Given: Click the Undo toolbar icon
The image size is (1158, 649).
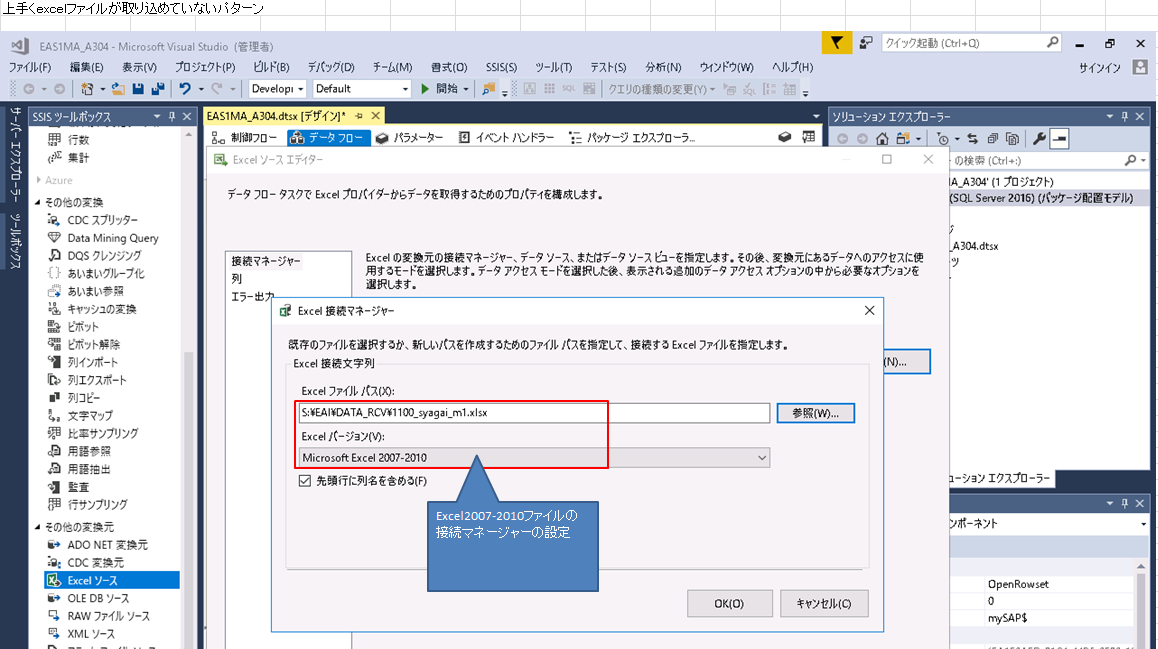Looking at the screenshot, I should [185, 89].
